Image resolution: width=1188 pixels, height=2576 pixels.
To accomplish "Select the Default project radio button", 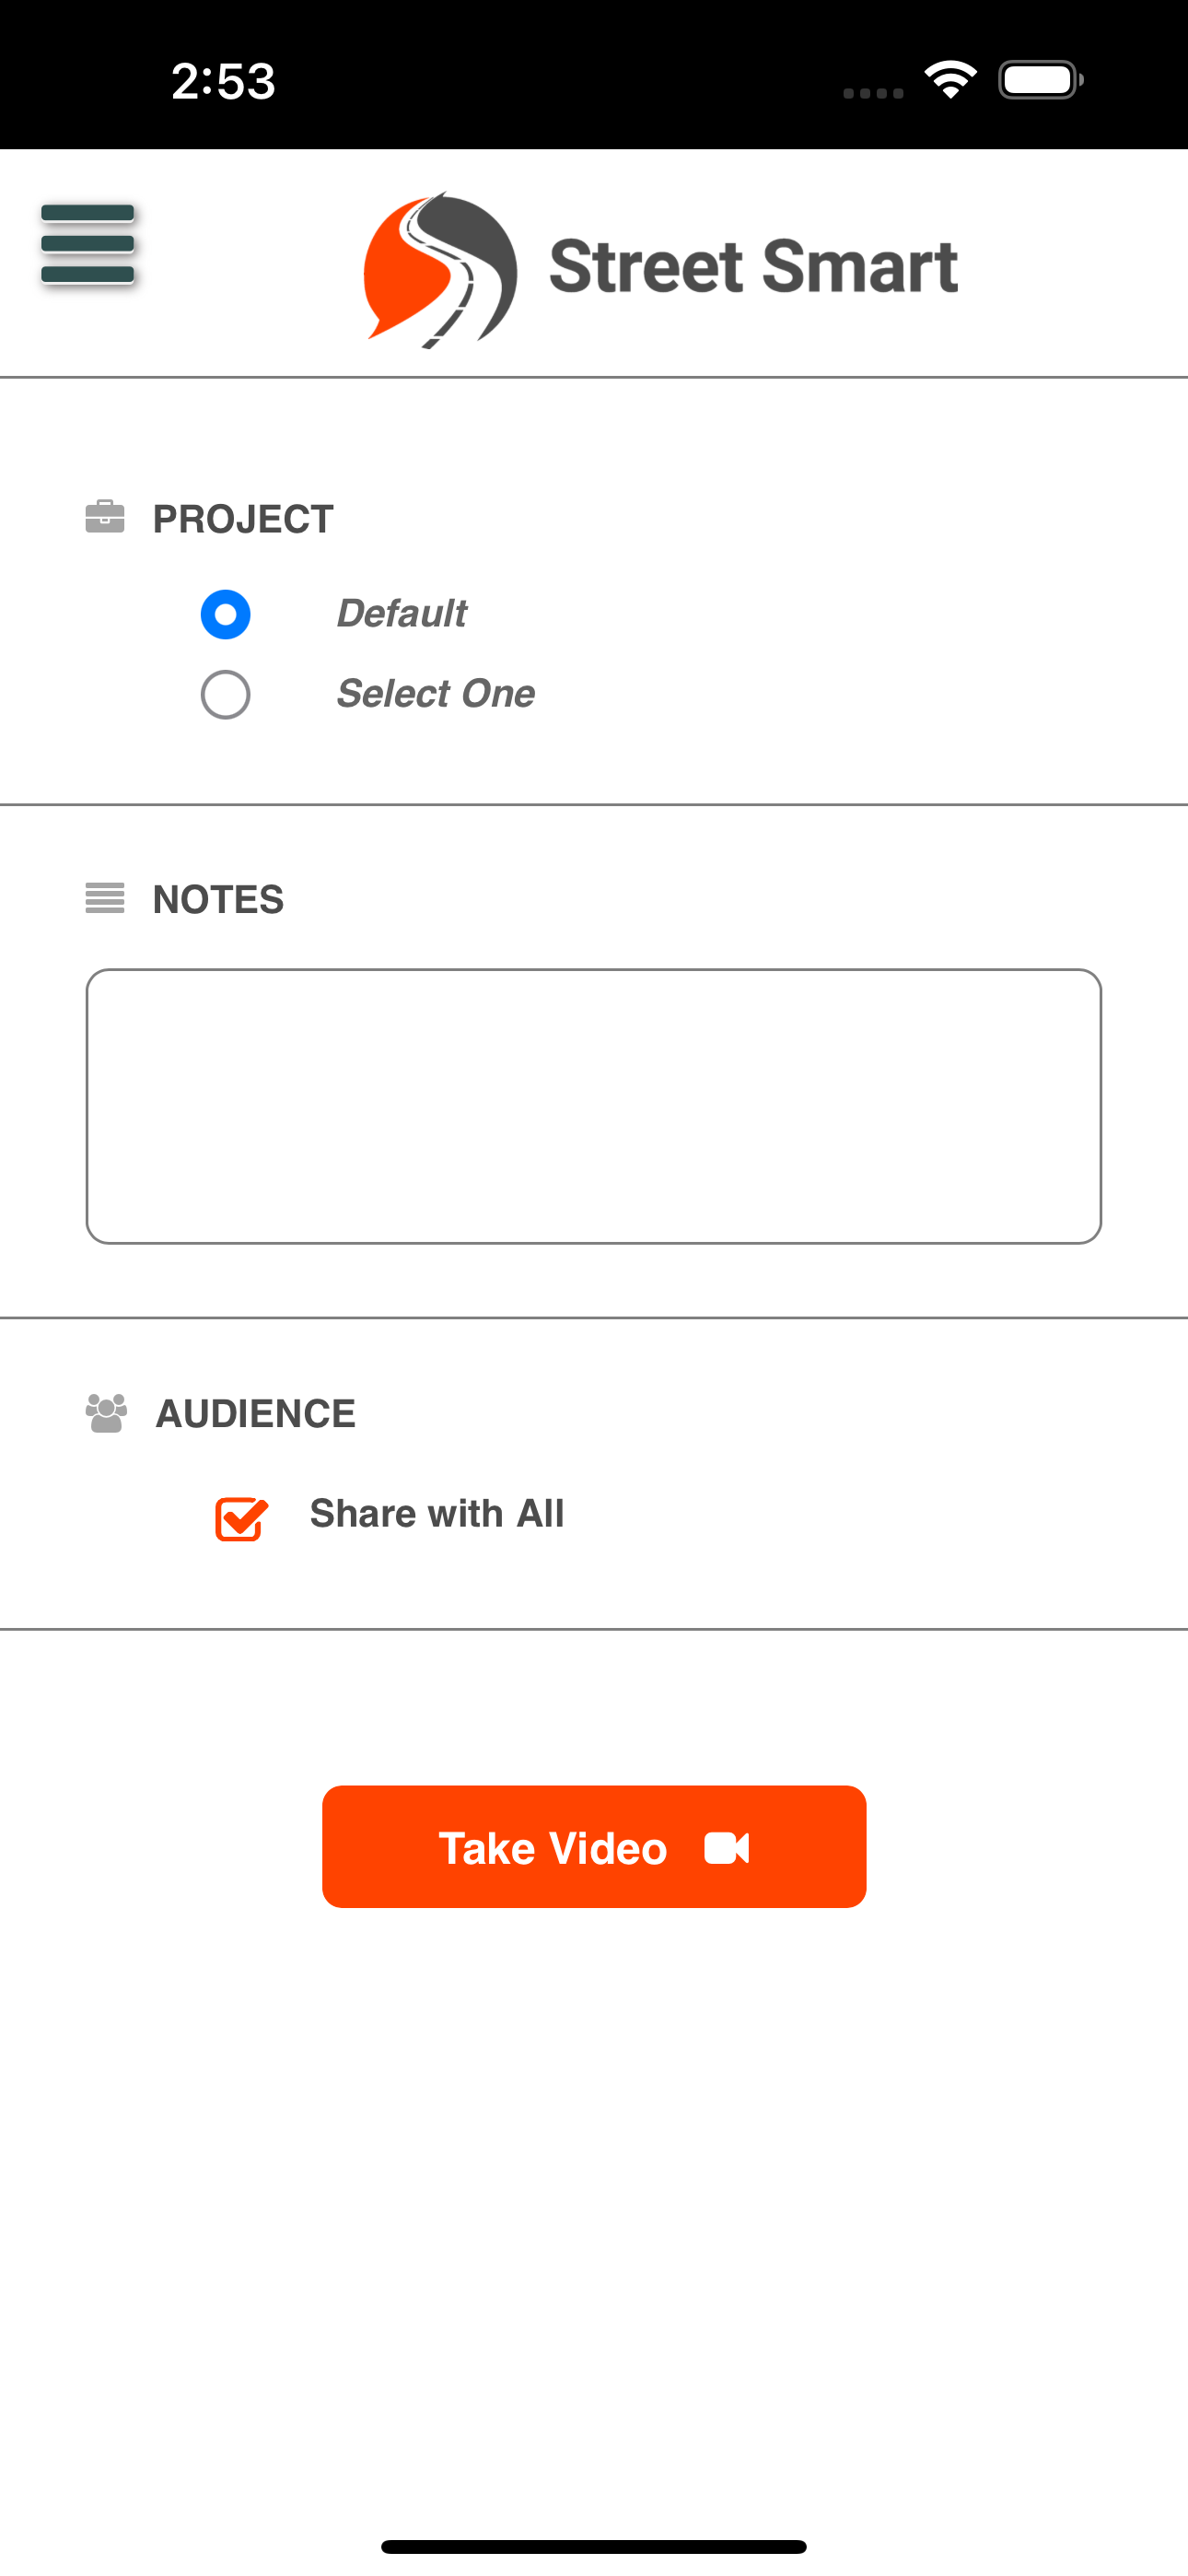I will tap(225, 614).
